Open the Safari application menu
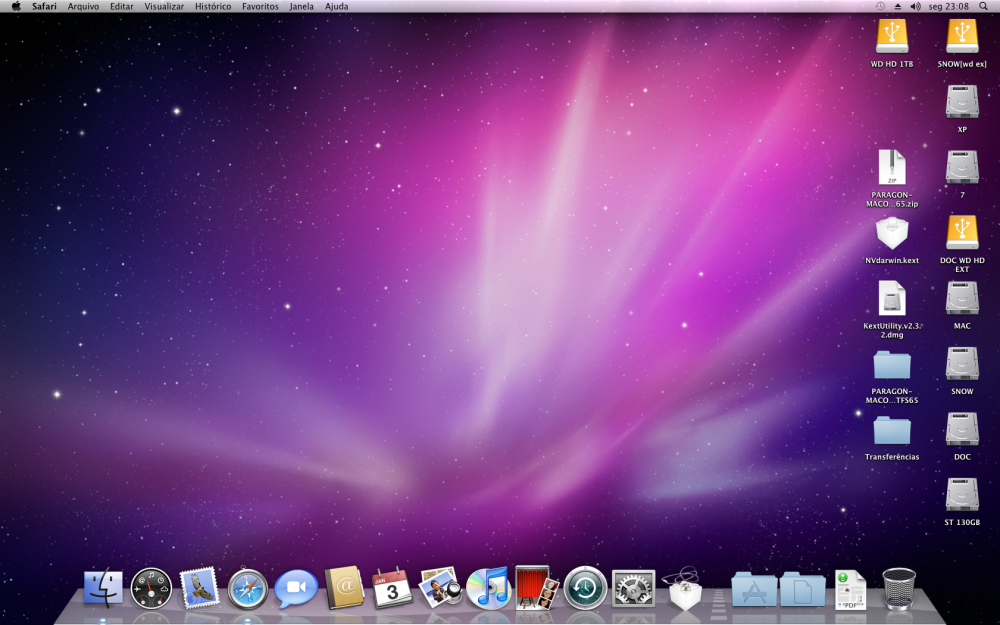The image size is (1000, 625). [x=44, y=6]
